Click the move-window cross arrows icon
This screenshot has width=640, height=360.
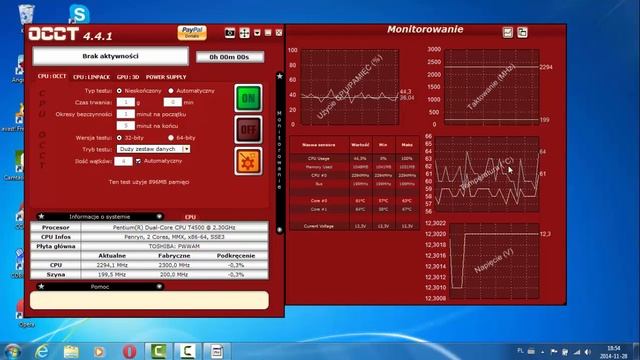pos(244,33)
